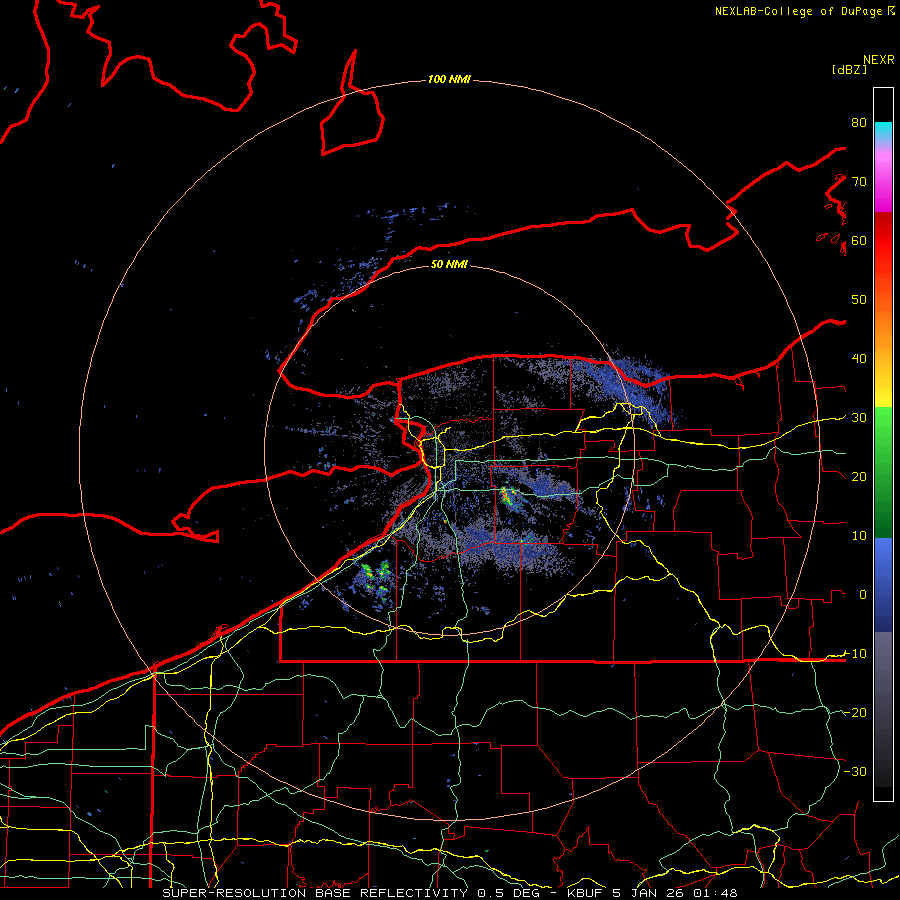
Task: Click the [dBZ] unit label
Action: tap(849, 69)
